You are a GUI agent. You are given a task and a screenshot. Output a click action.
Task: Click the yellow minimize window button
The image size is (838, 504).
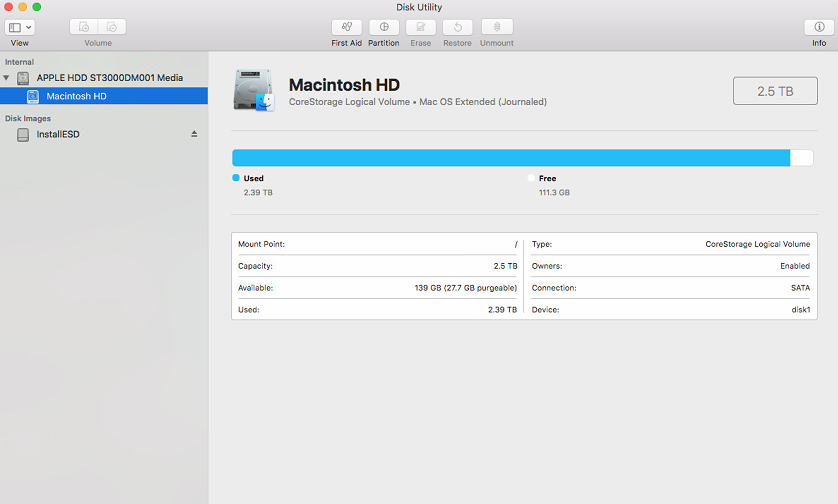(22, 7)
